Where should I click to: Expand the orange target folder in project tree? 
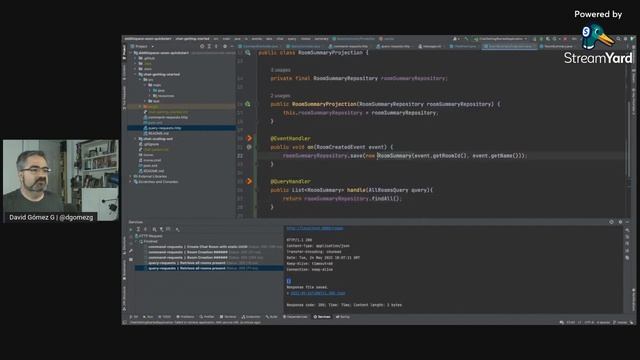pyautogui.click(x=140, y=107)
